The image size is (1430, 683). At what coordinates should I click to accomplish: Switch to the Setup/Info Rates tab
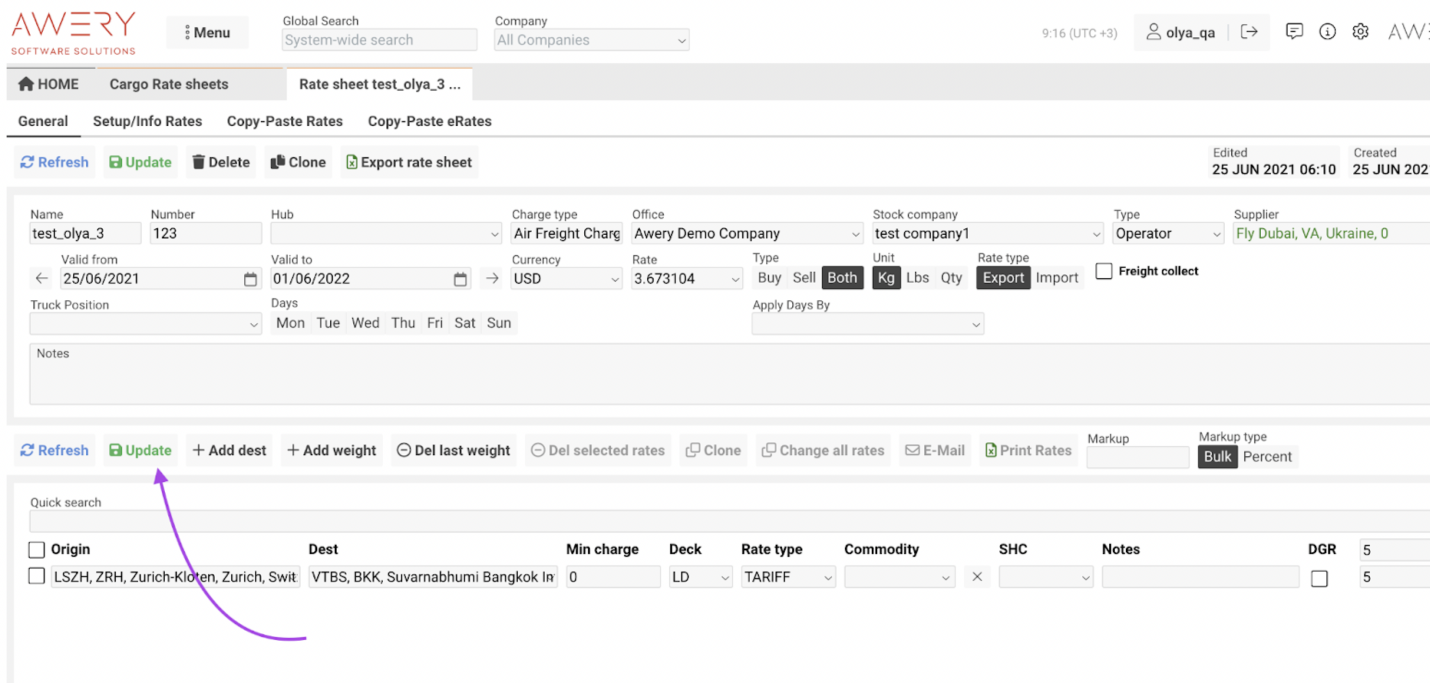(x=147, y=121)
